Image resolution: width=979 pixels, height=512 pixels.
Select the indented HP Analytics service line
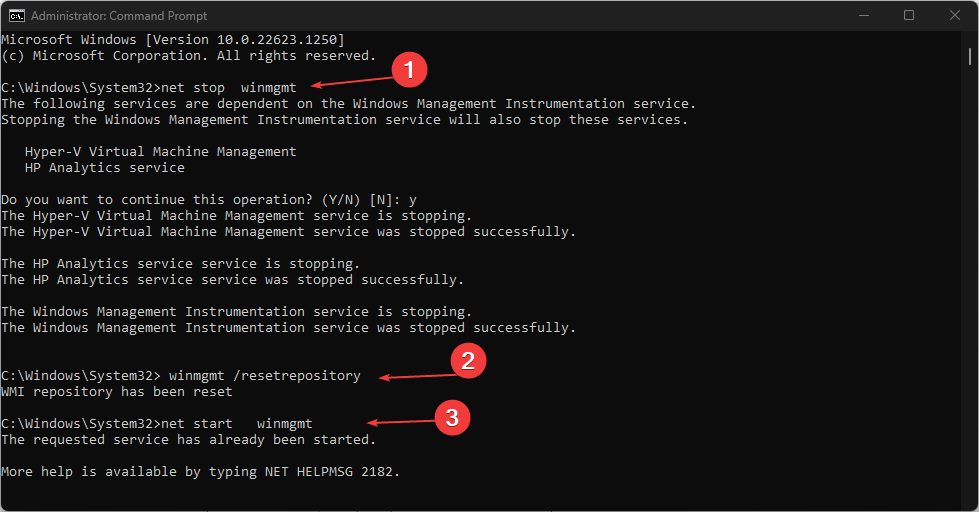coord(105,168)
